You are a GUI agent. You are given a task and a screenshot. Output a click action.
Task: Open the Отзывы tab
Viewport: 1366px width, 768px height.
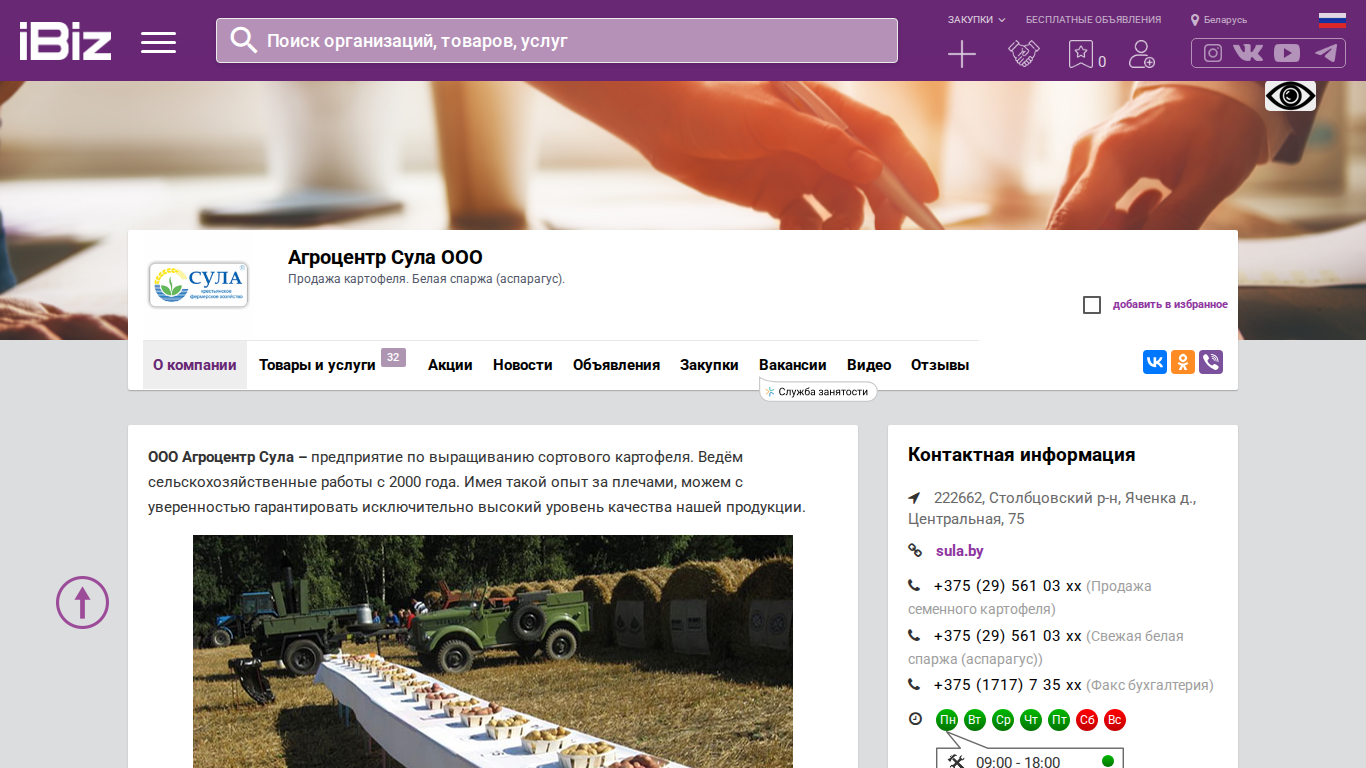click(x=940, y=365)
